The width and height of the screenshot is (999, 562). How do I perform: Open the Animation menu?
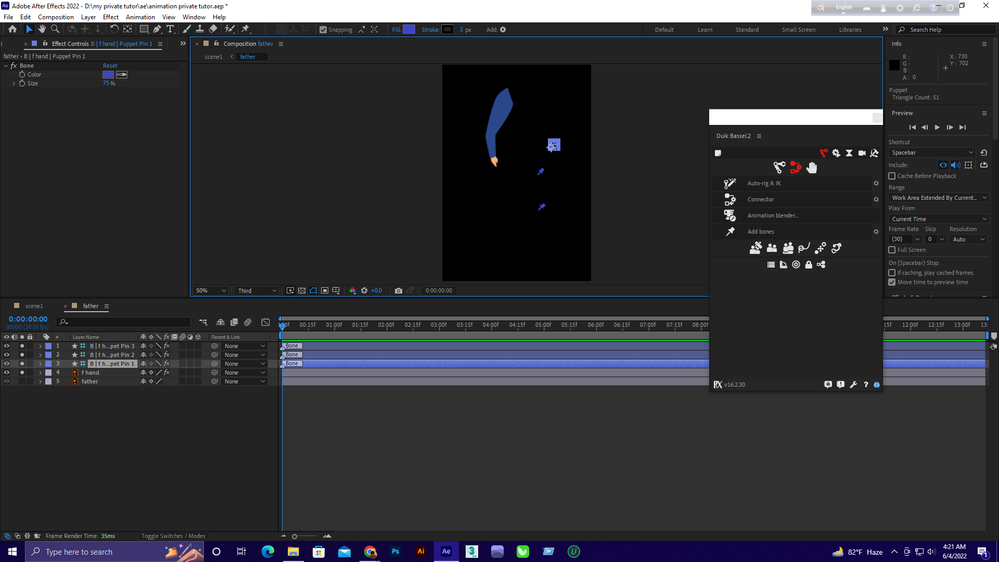140,17
